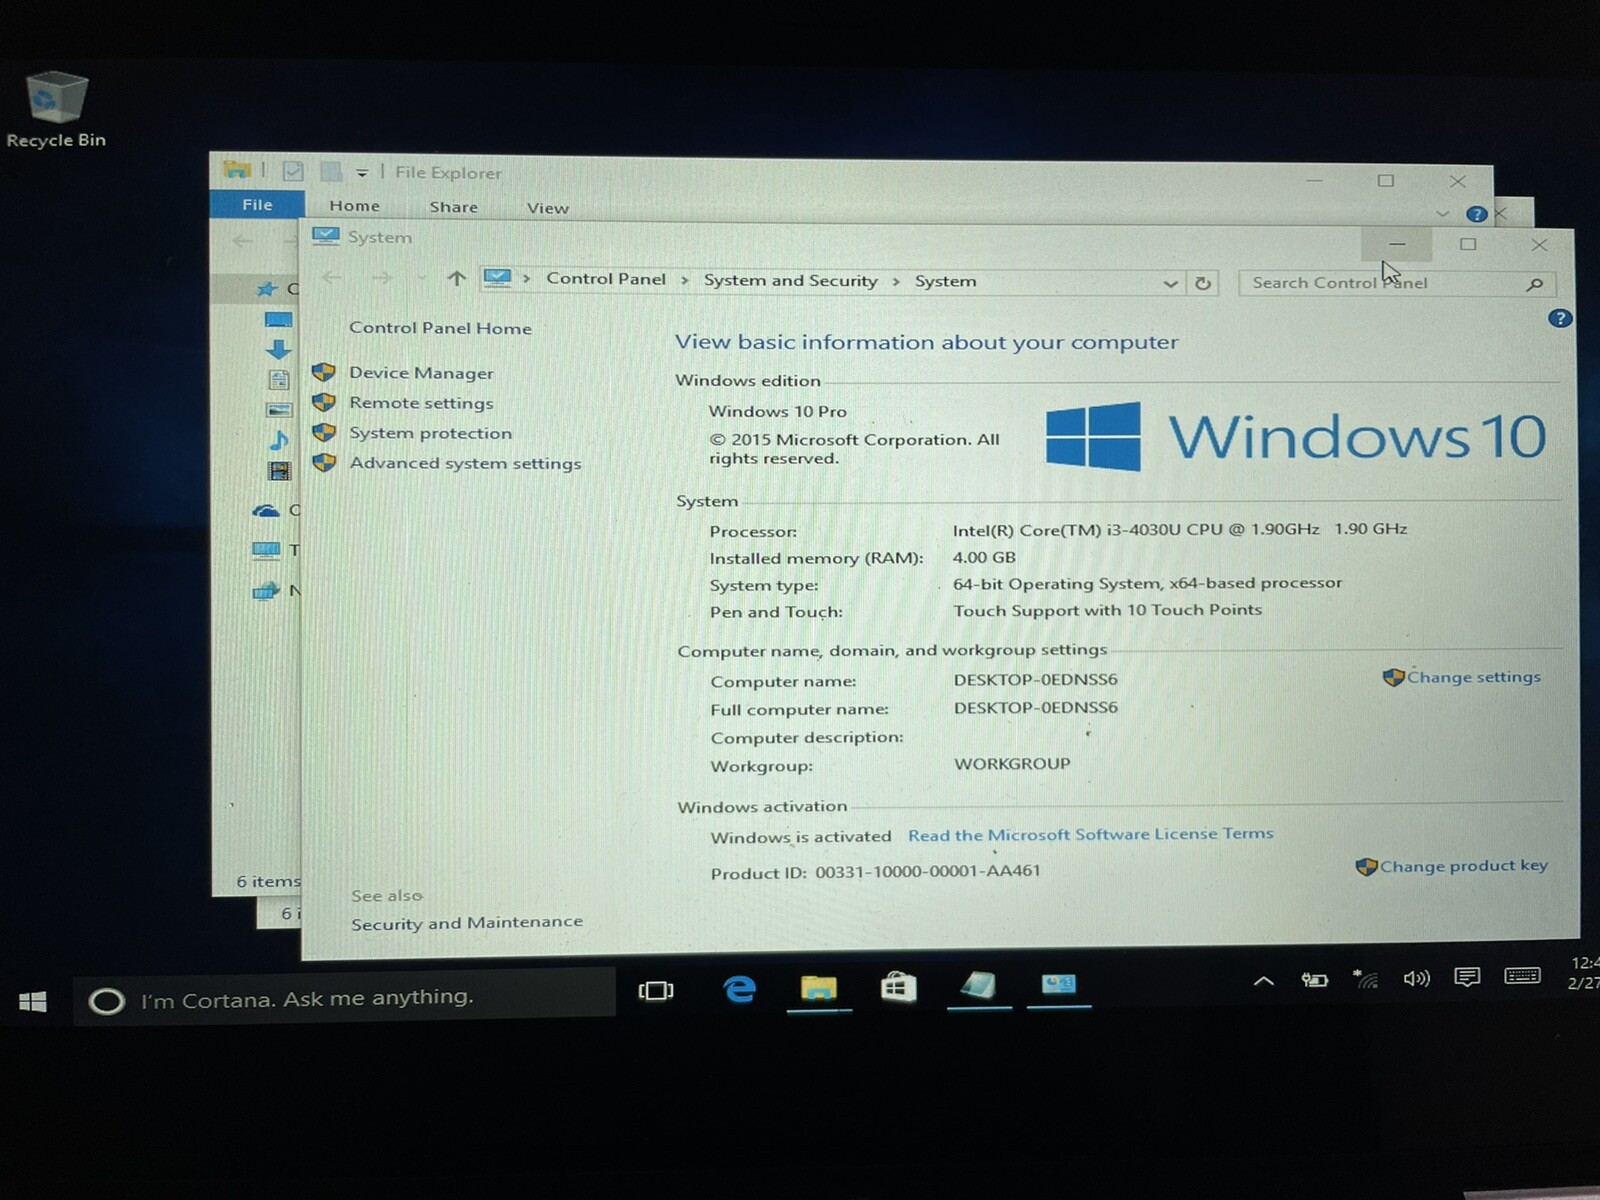This screenshot has width=1600, height=1200.
Task: Select the Downloads arrow in File Explorer sidebar
Action: [278, 349]
